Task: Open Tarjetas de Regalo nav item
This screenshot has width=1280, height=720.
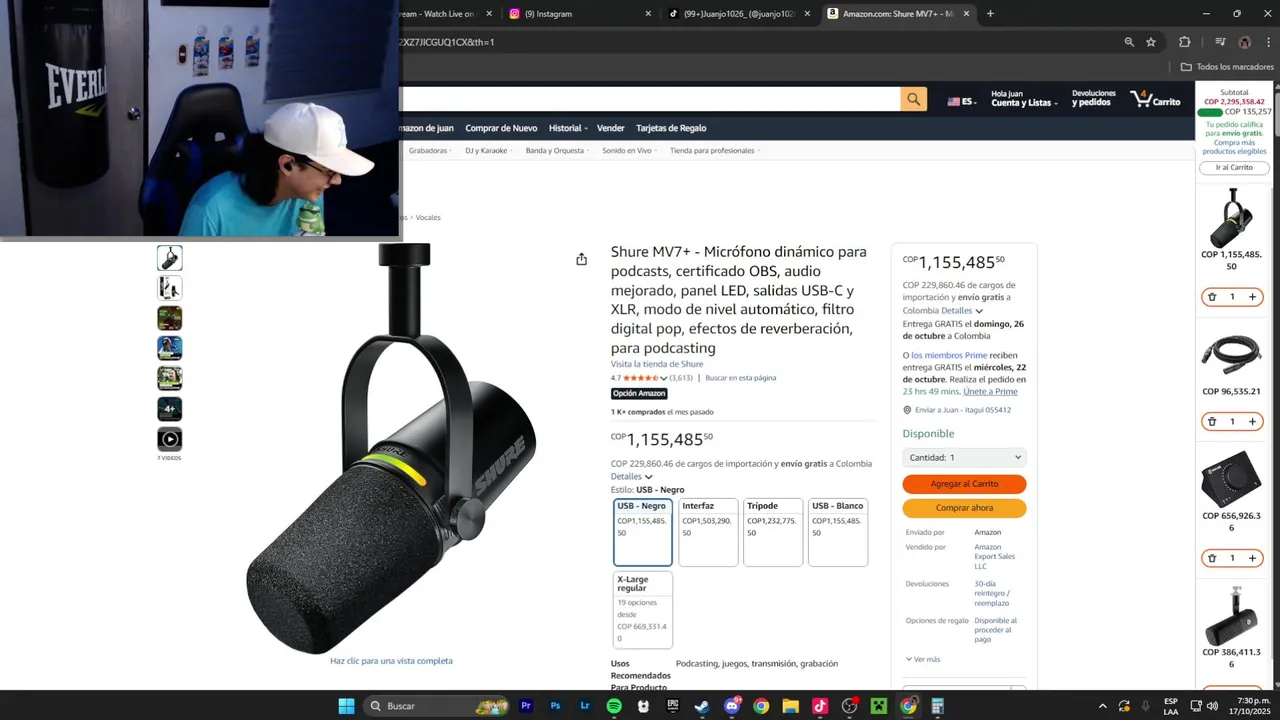Action: 671,128
